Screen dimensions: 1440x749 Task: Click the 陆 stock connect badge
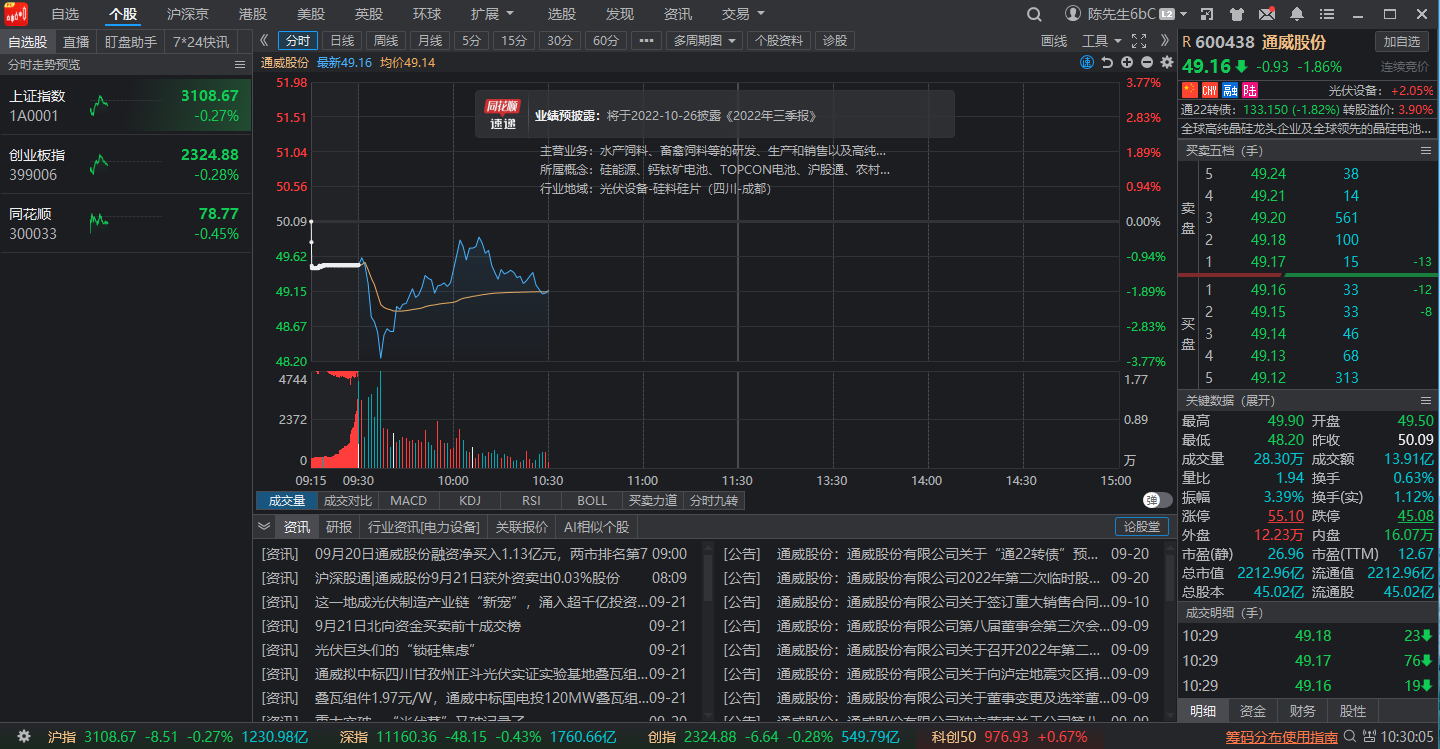coord(1250,90)
